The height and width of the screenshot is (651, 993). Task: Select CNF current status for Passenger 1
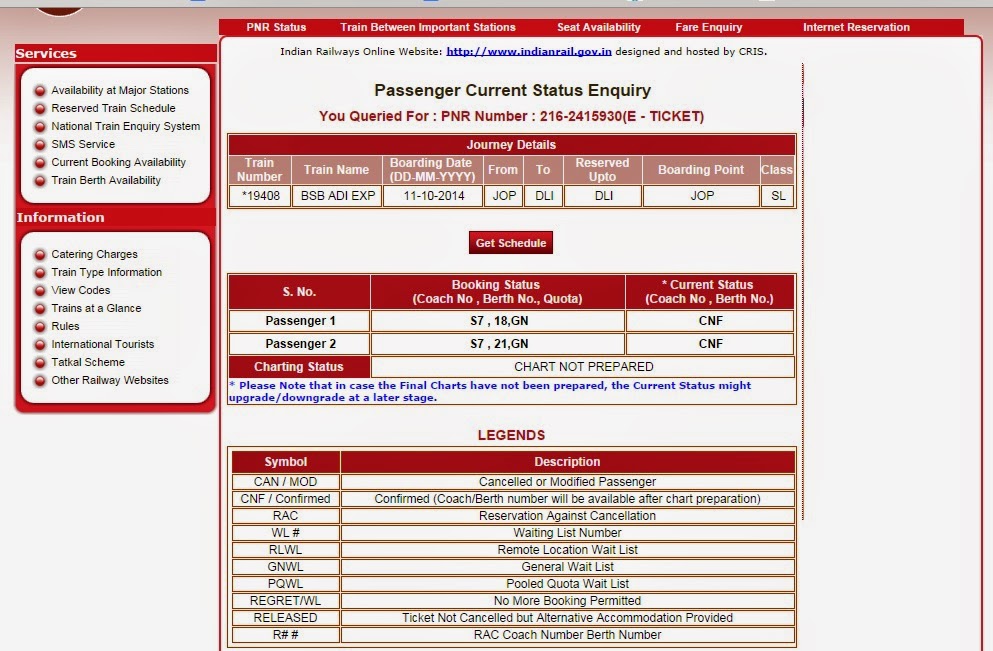click(x=710, y=320)
